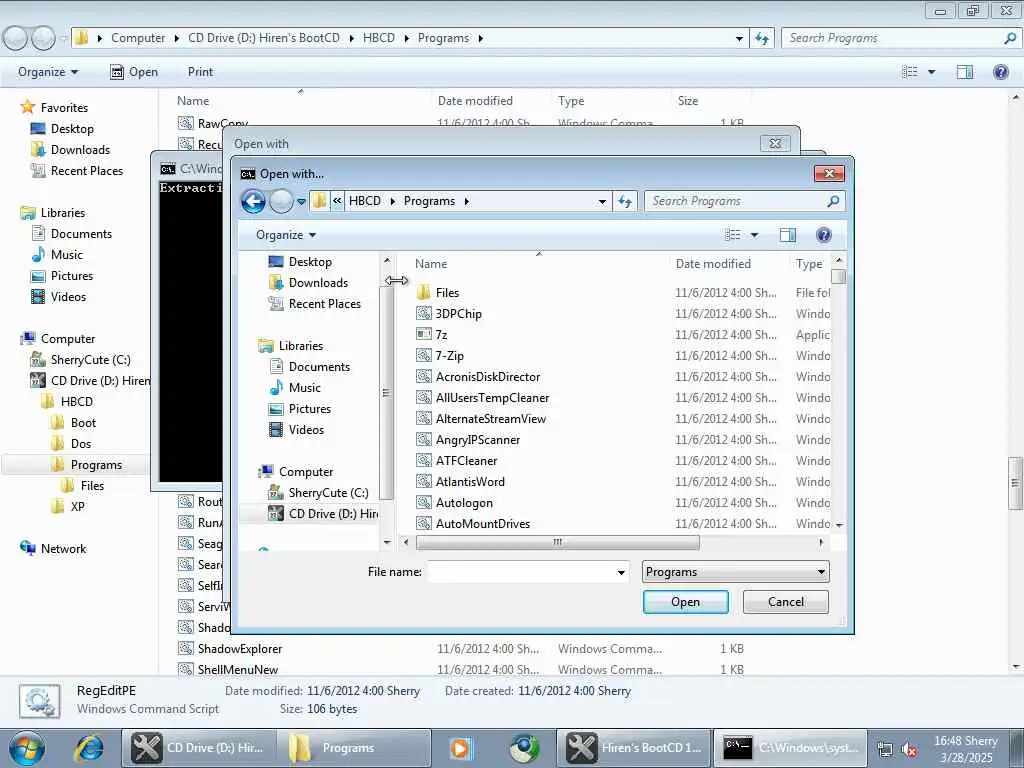Click Back arrow in Open with dialog
1024x768 pixels.
coord(253,201)
